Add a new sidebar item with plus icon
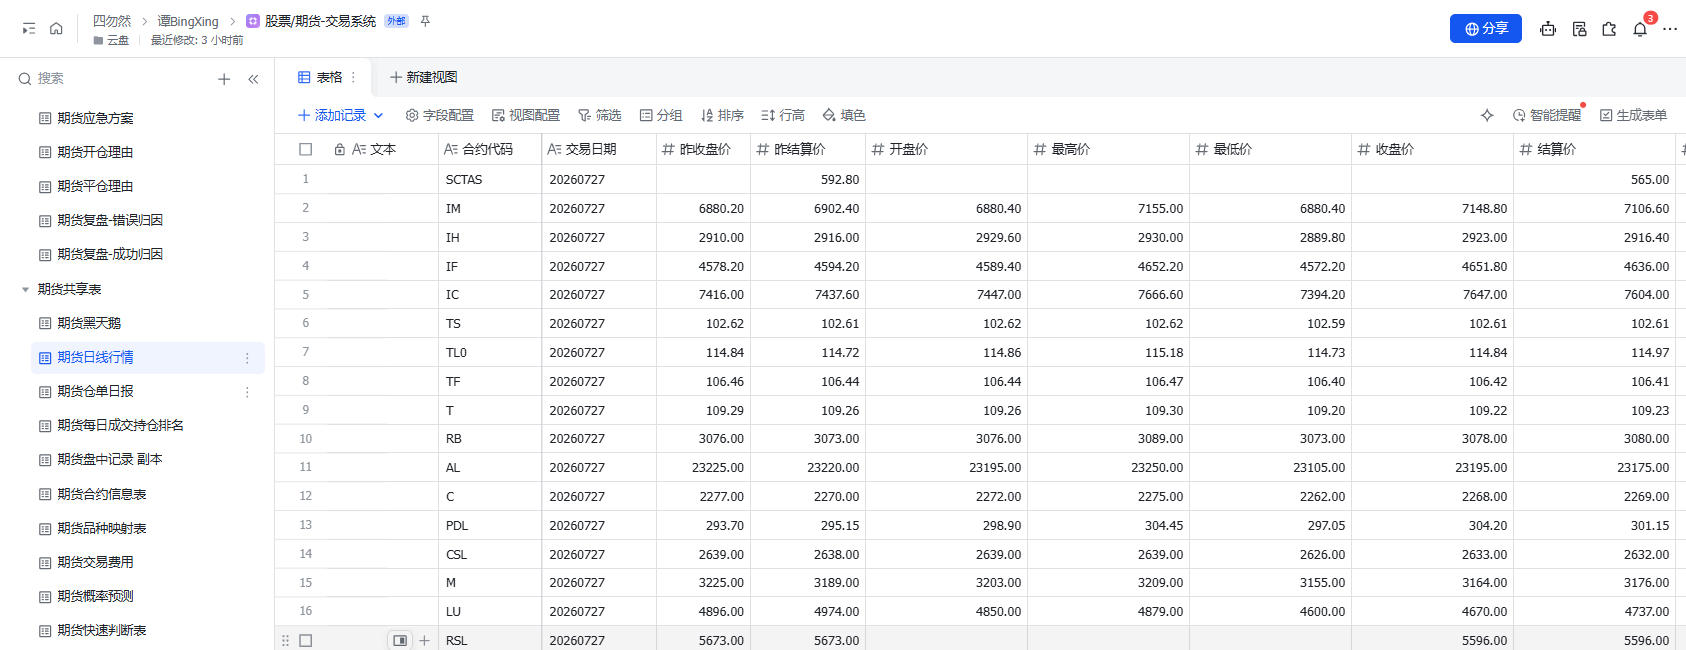 224,79
